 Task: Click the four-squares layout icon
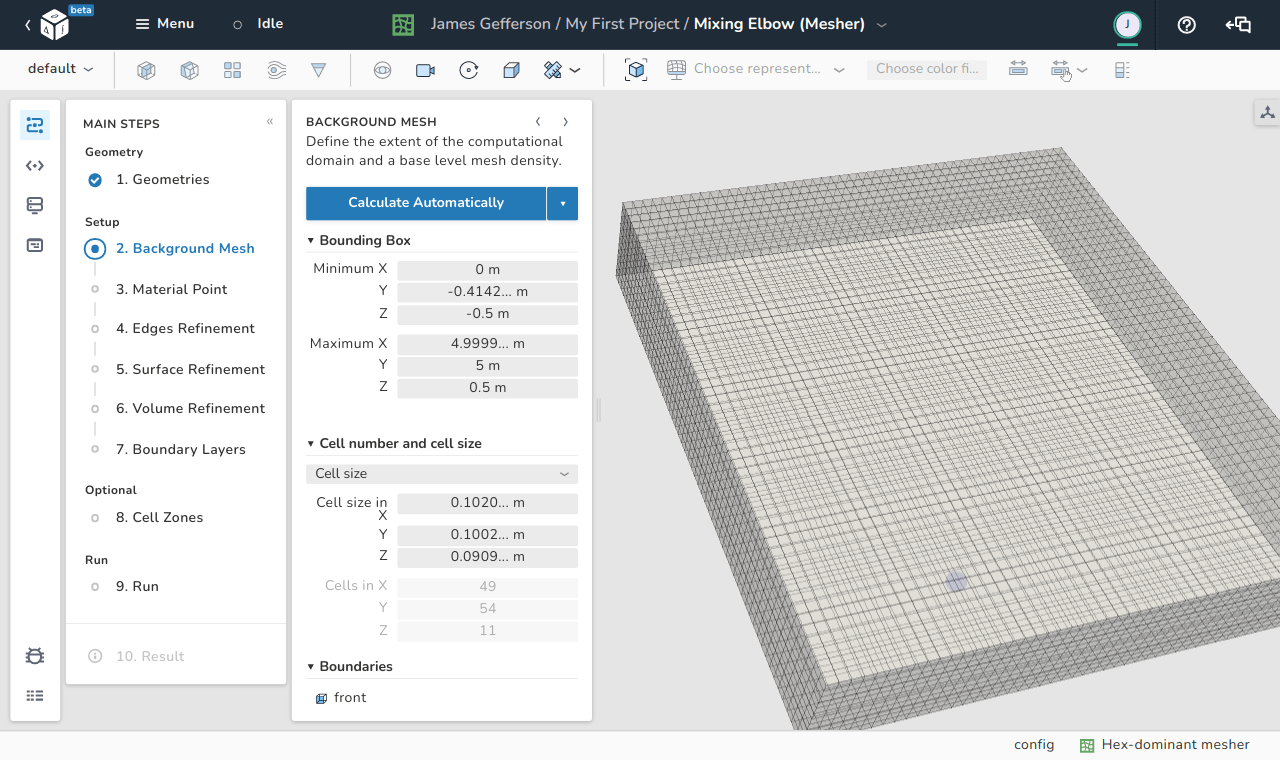[233, 70]
